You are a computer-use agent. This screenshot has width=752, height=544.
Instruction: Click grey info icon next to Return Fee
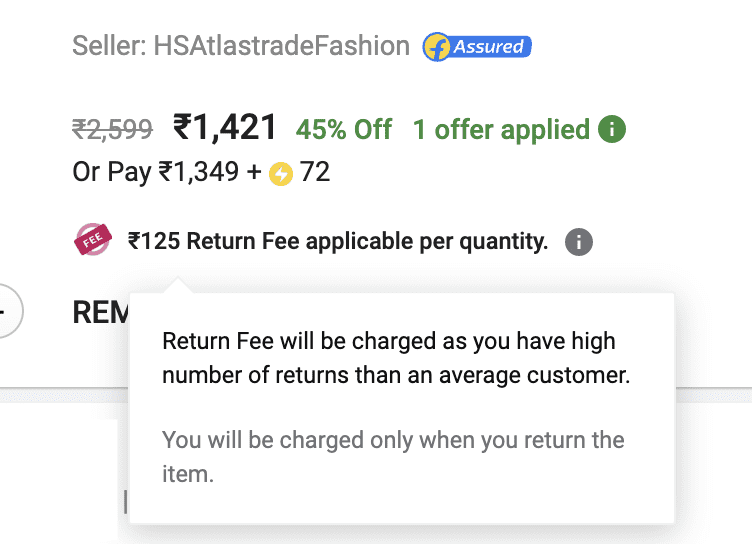point(578,242)
